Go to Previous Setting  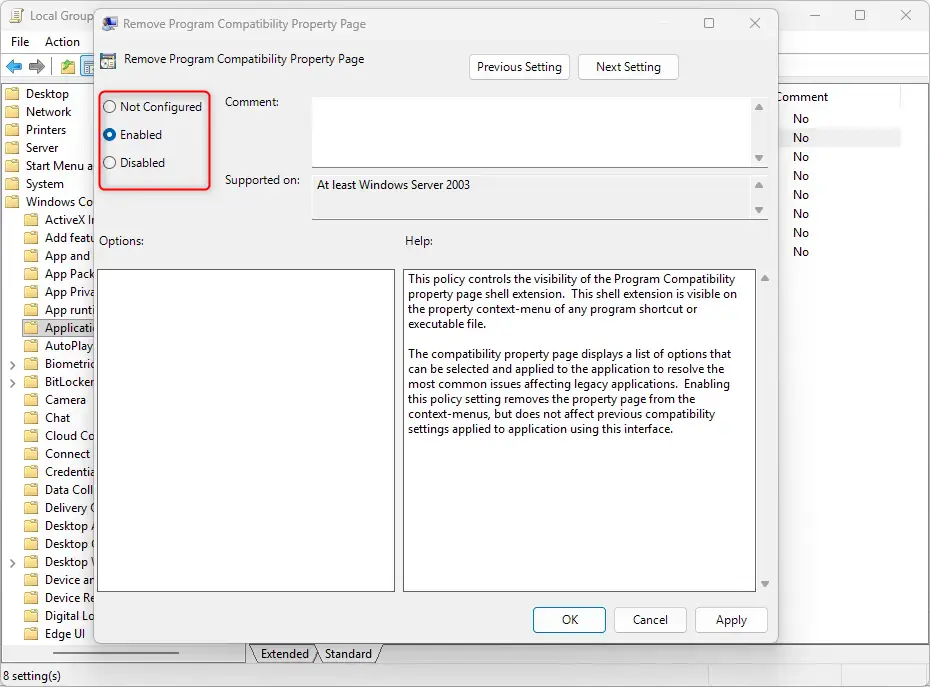point(519,67)
